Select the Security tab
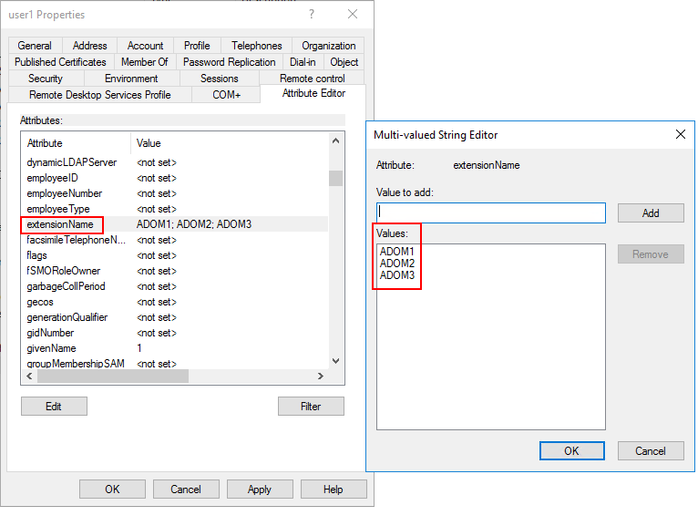The height and width of the screenshot is (507, 698). click(45, 78)
